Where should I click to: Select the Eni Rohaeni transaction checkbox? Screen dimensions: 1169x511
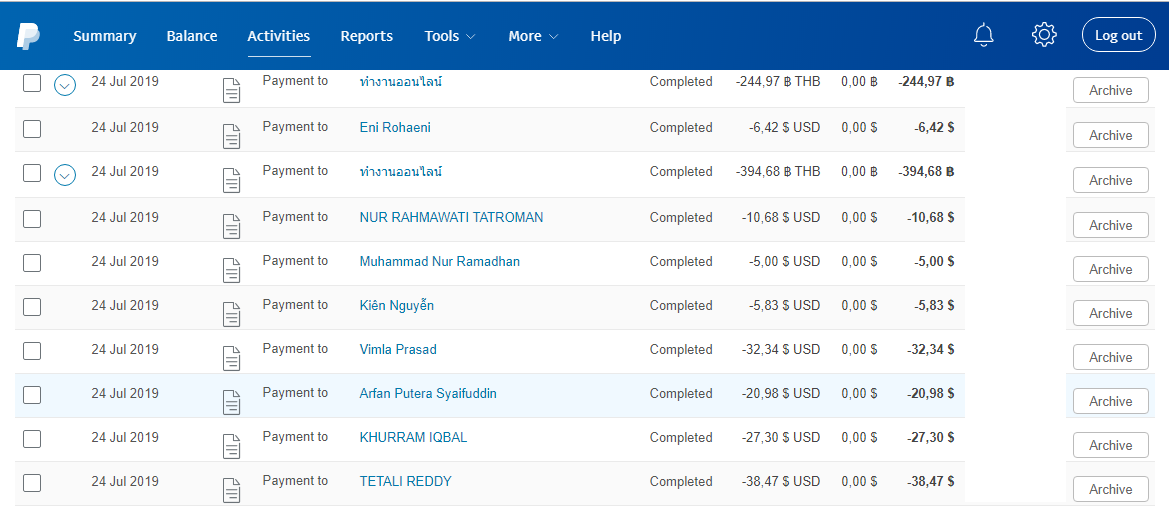coord(32,129)
